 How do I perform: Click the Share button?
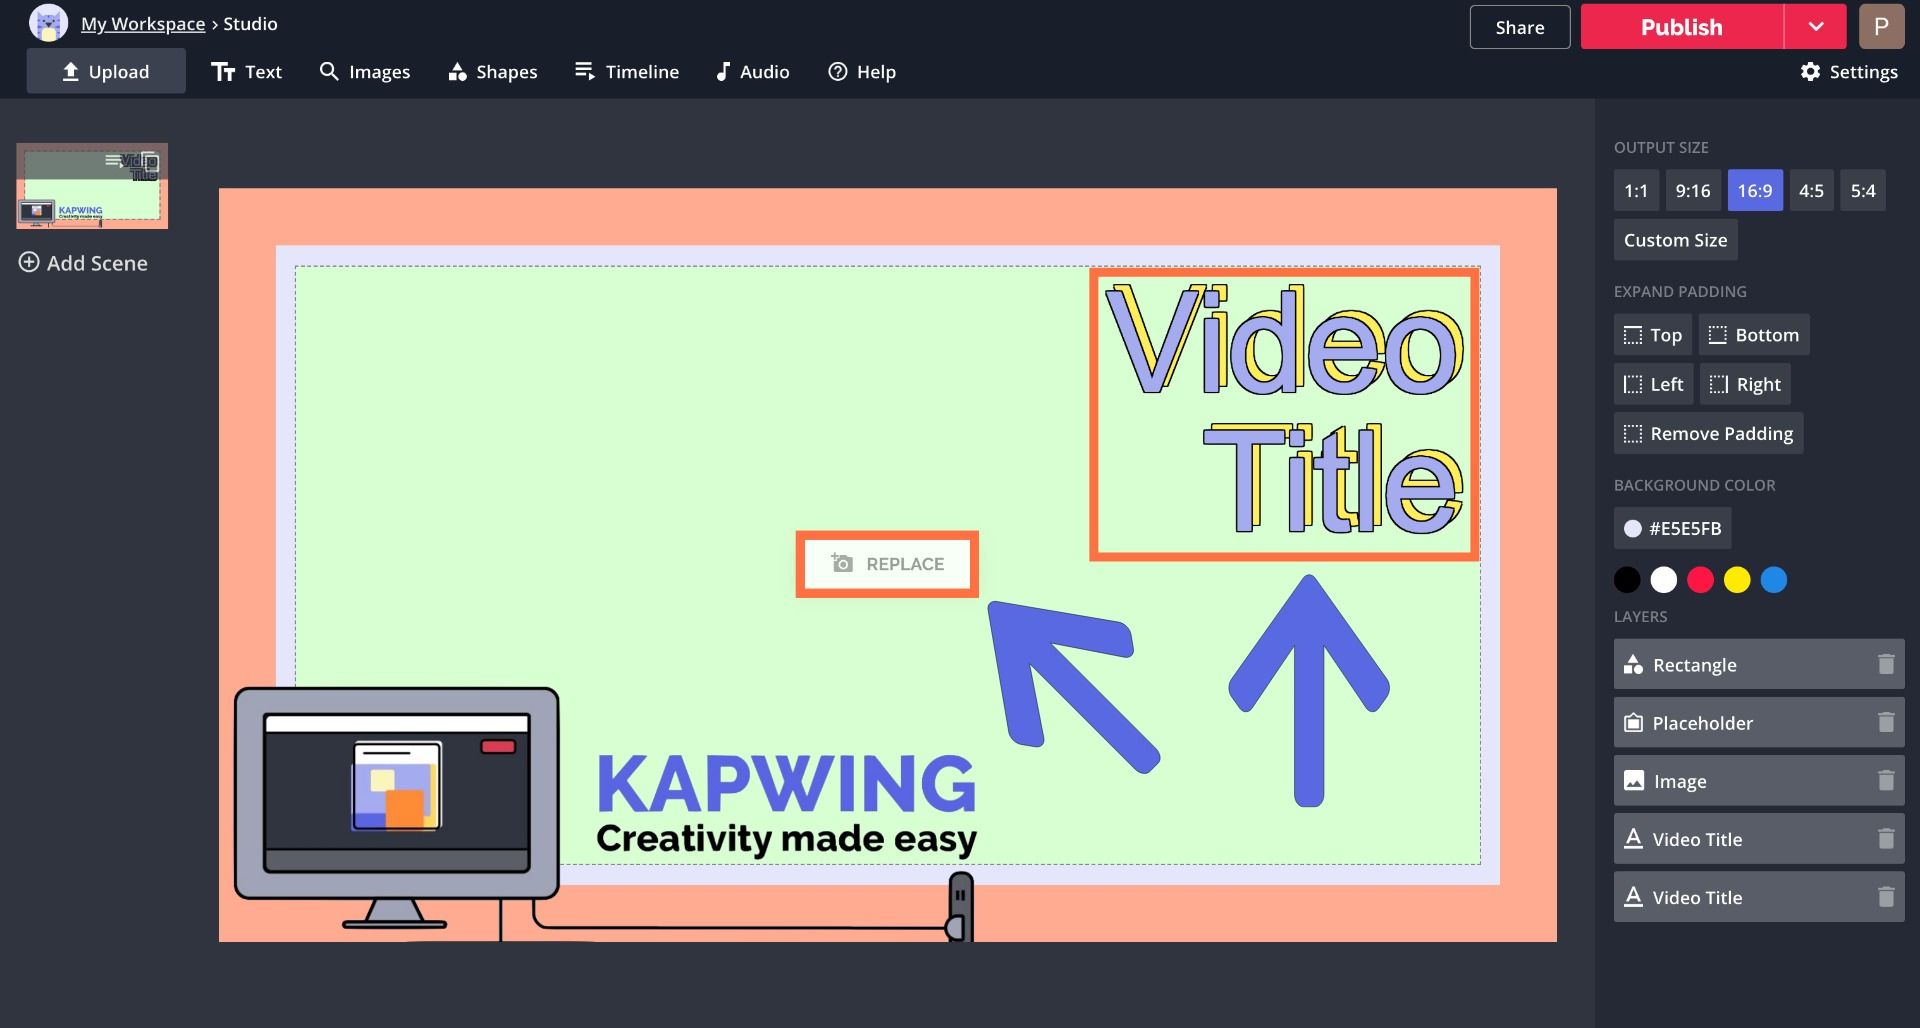point(1520,27)
